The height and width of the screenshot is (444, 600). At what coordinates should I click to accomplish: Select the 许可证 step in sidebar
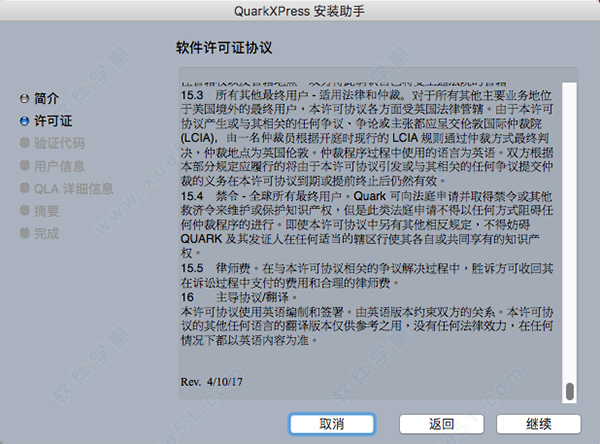click(x=53, y=121)
